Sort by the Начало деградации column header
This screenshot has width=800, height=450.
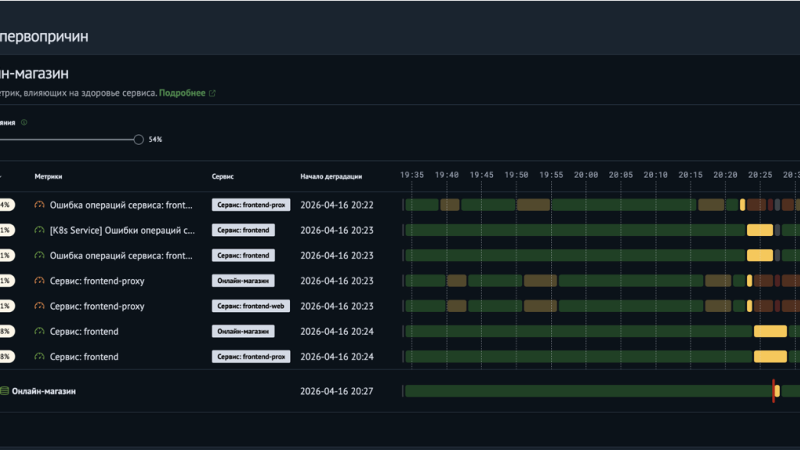(331, 177)
